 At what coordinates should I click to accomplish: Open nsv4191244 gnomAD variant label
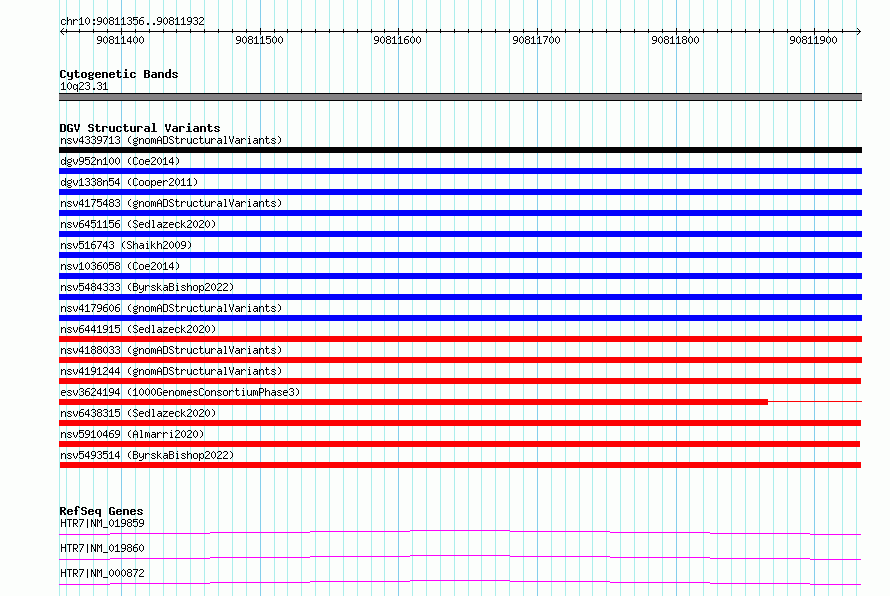(x=171, y=371)
